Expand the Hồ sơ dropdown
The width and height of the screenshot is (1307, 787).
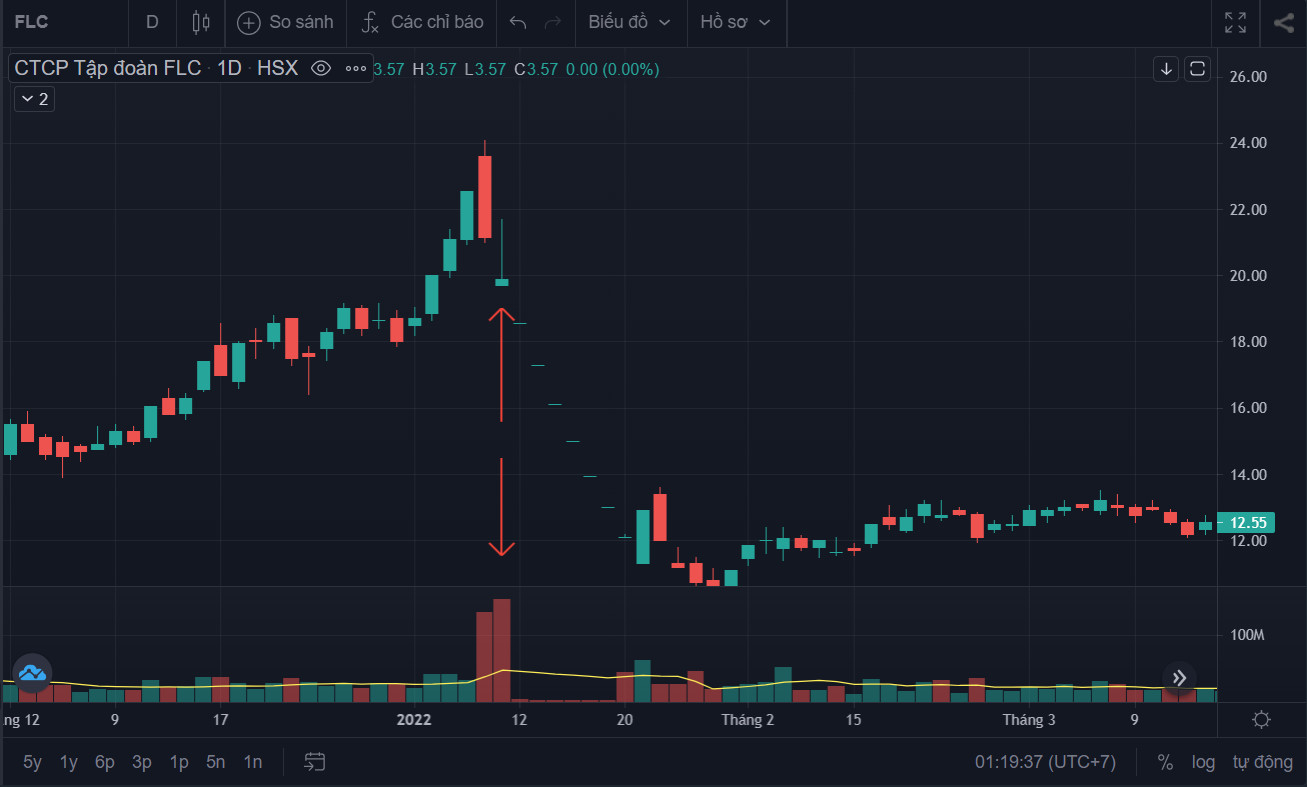[x=736, y=22]
